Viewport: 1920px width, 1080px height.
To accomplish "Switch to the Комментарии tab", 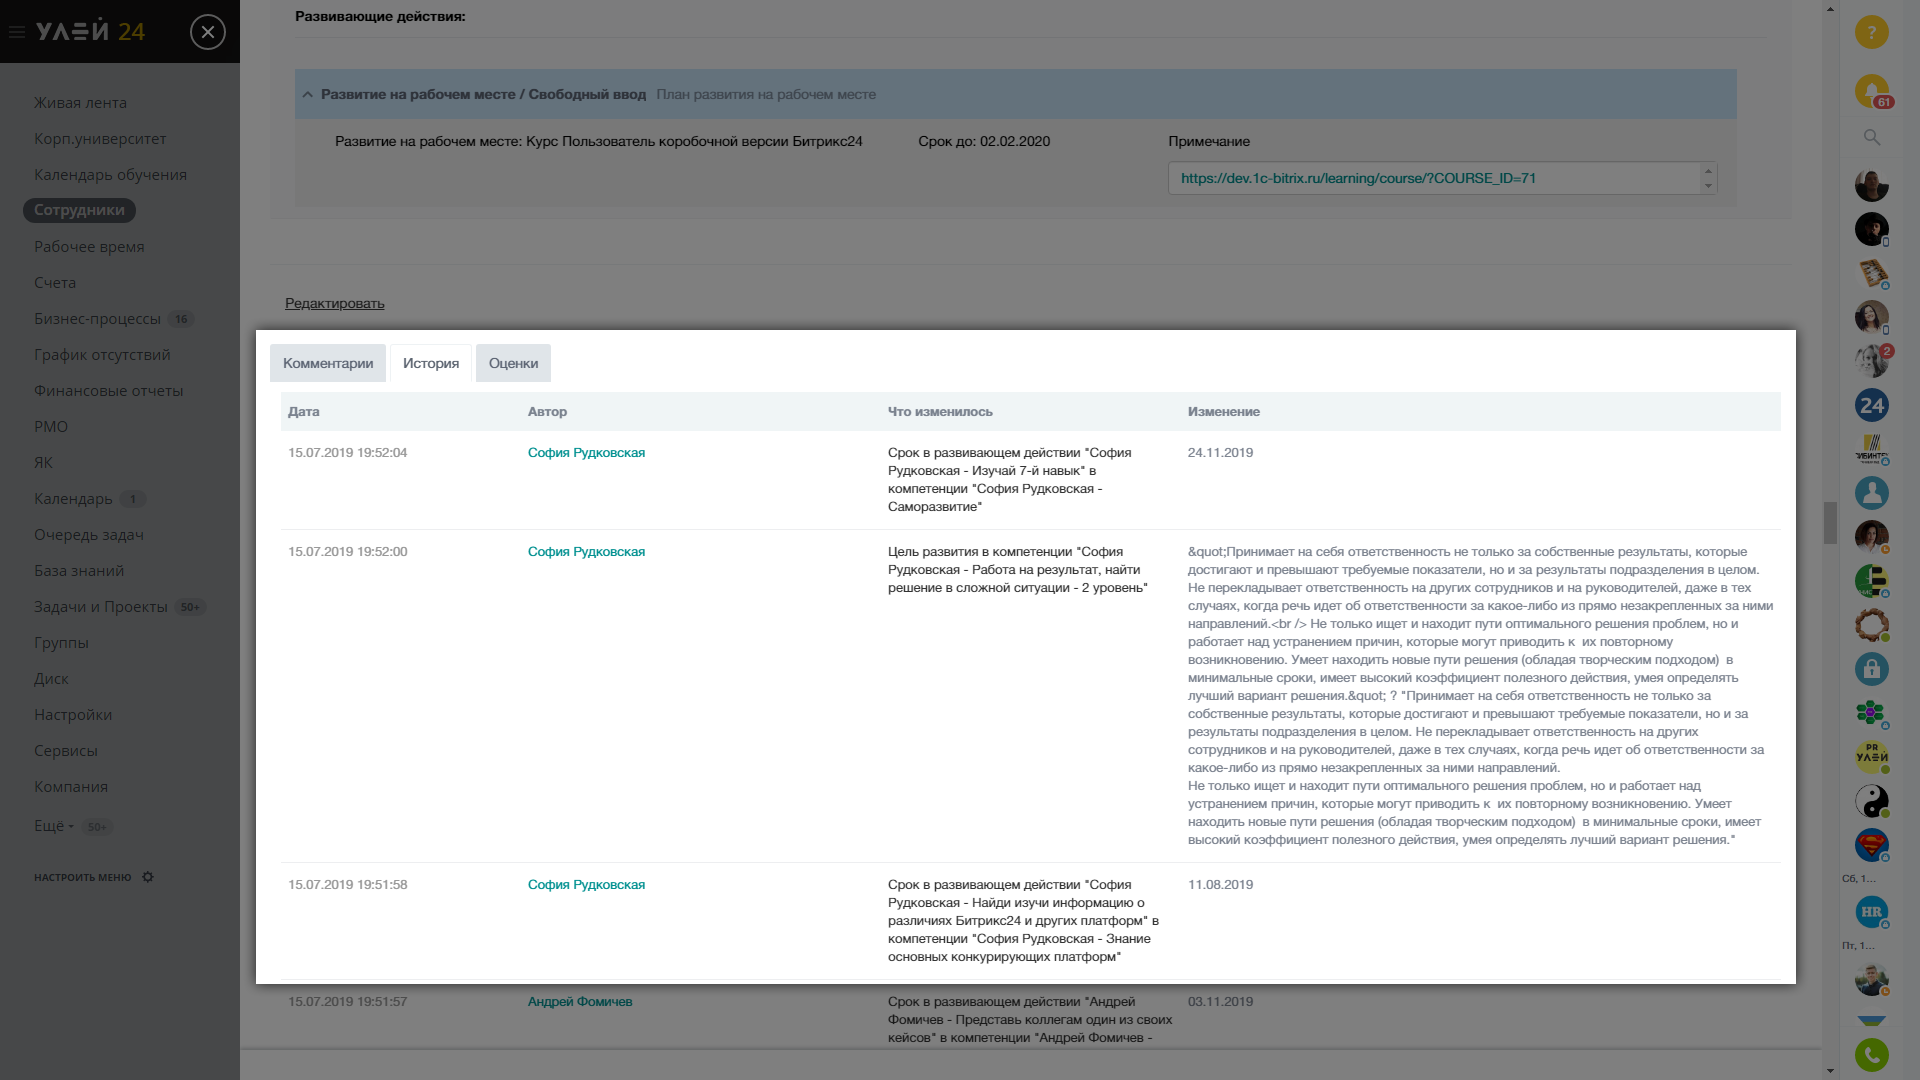I will point(328,363).
